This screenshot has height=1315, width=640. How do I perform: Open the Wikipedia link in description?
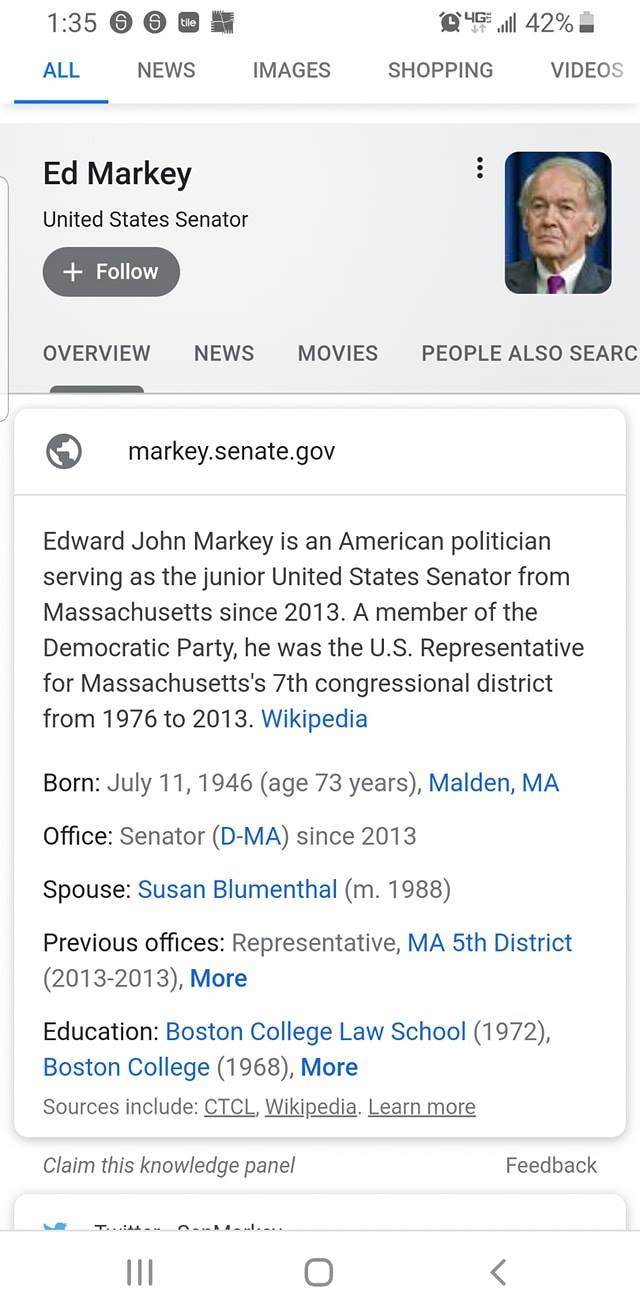314,719
